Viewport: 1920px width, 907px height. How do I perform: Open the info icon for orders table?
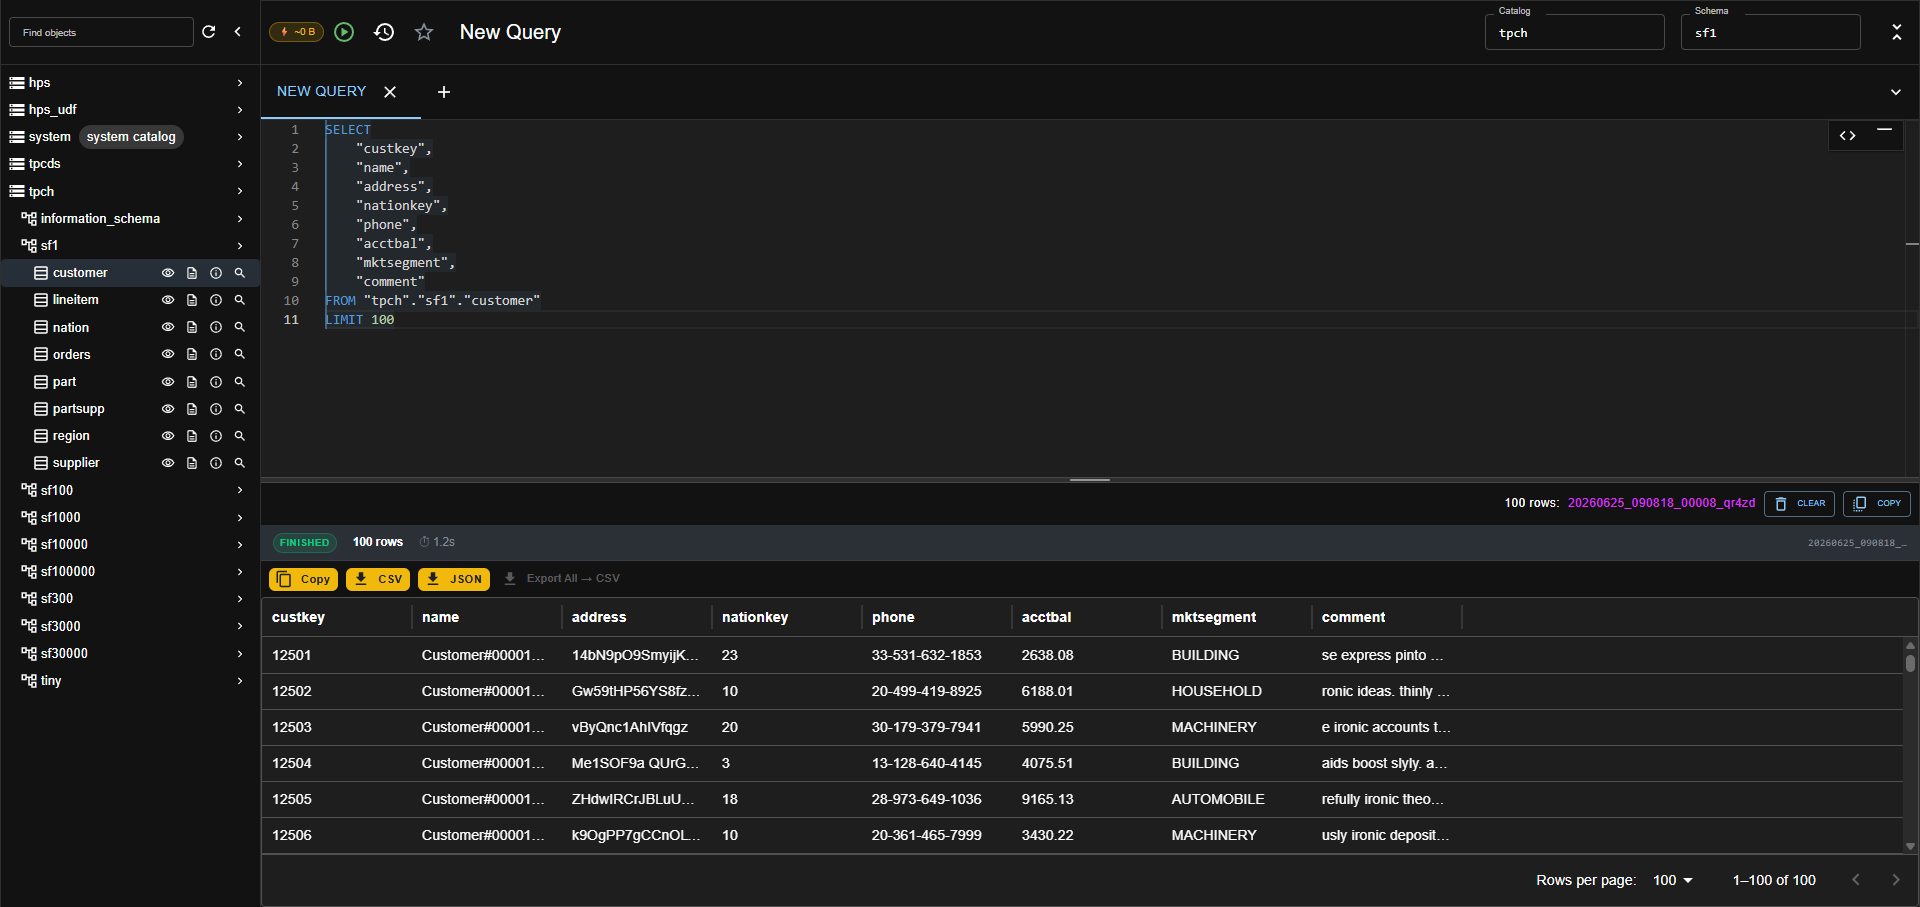pos(216,354)
